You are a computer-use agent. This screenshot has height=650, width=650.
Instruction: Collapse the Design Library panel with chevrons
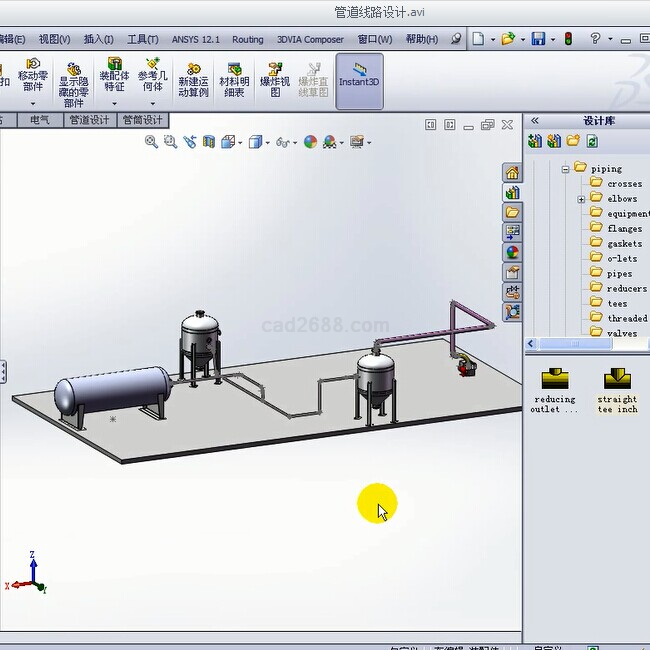click(535, 120)
